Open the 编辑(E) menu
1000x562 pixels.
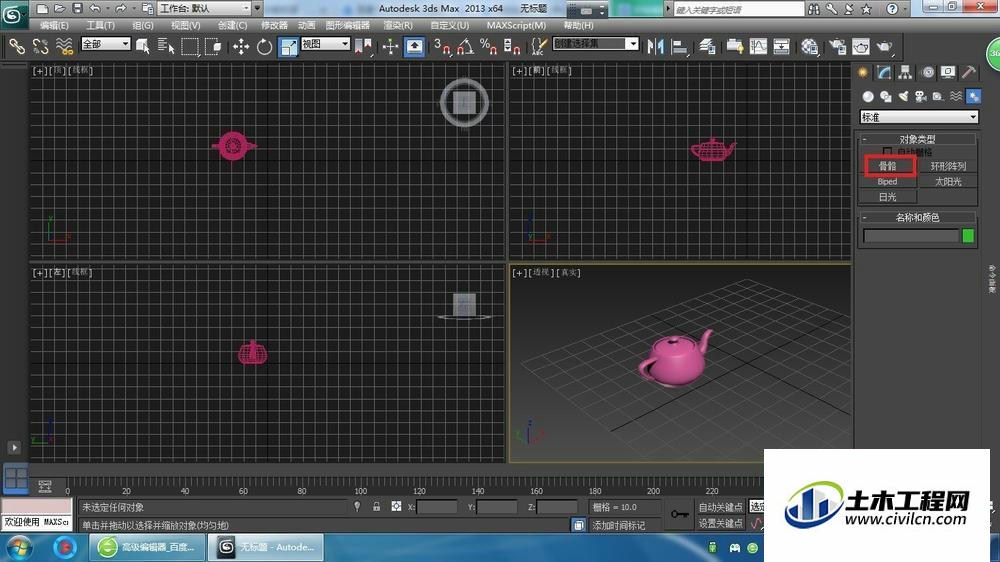pyautogui.click(x=54, y=25)
